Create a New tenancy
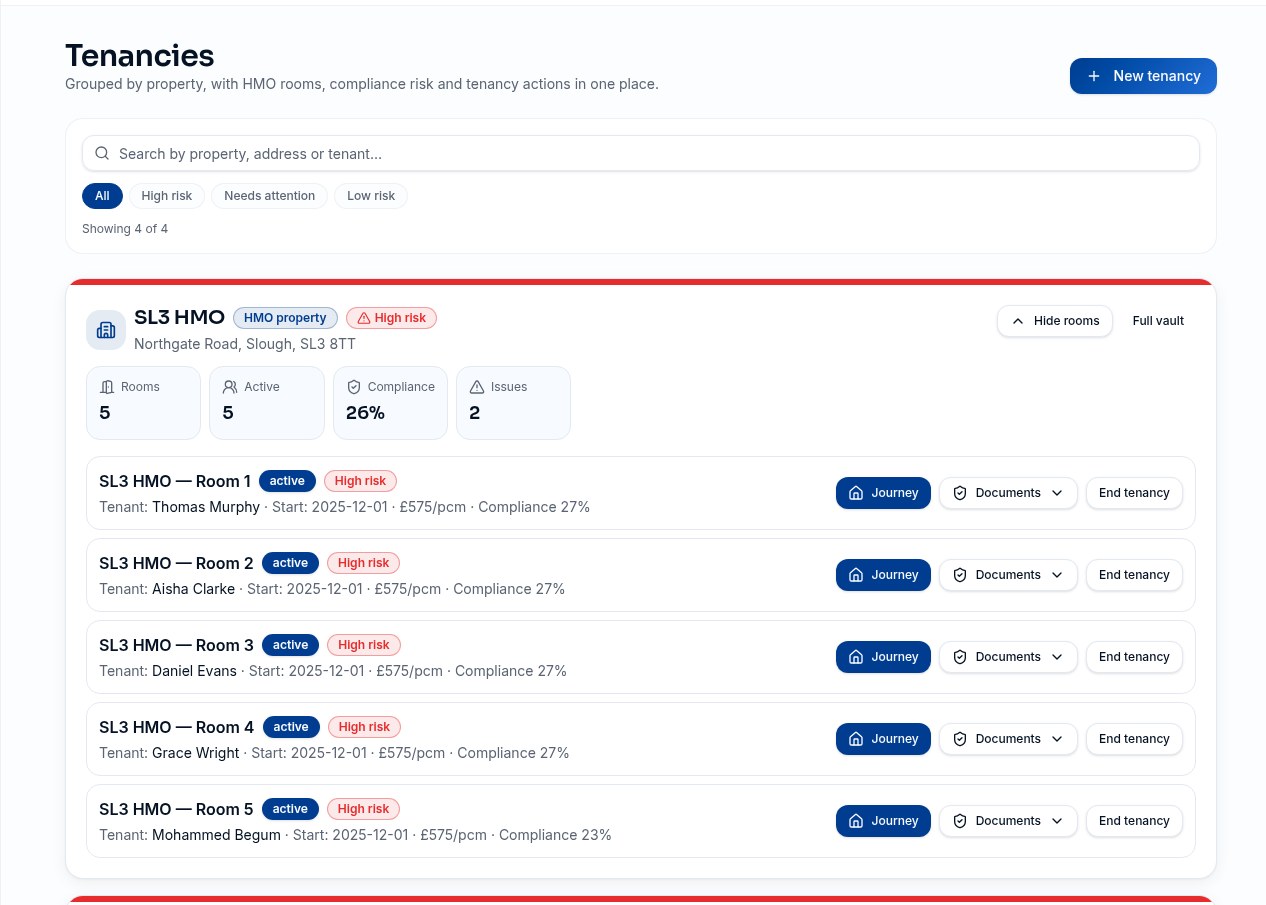Image resolution: width=1266 pixels, height=905 pixels. (x=1143, y=76)
